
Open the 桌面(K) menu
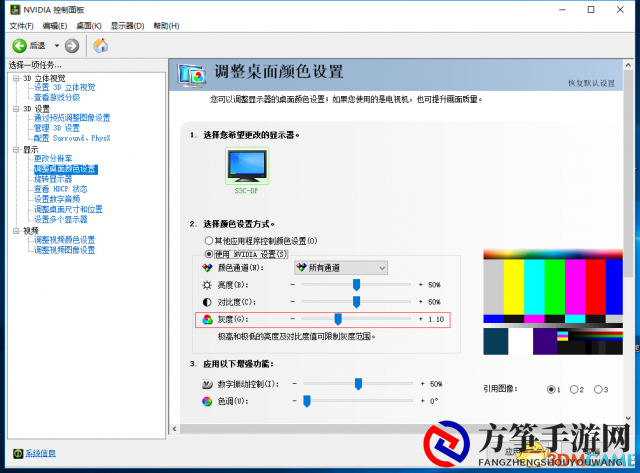89,26
